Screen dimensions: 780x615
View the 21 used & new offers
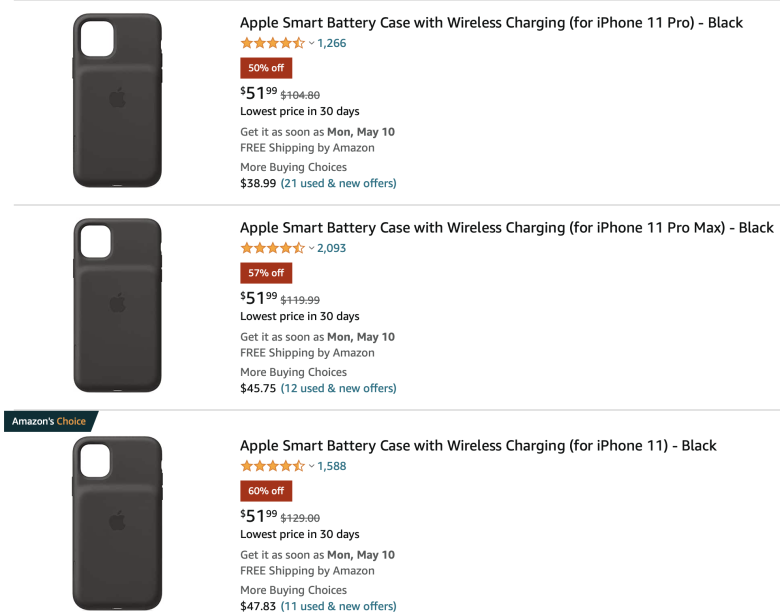339,184
